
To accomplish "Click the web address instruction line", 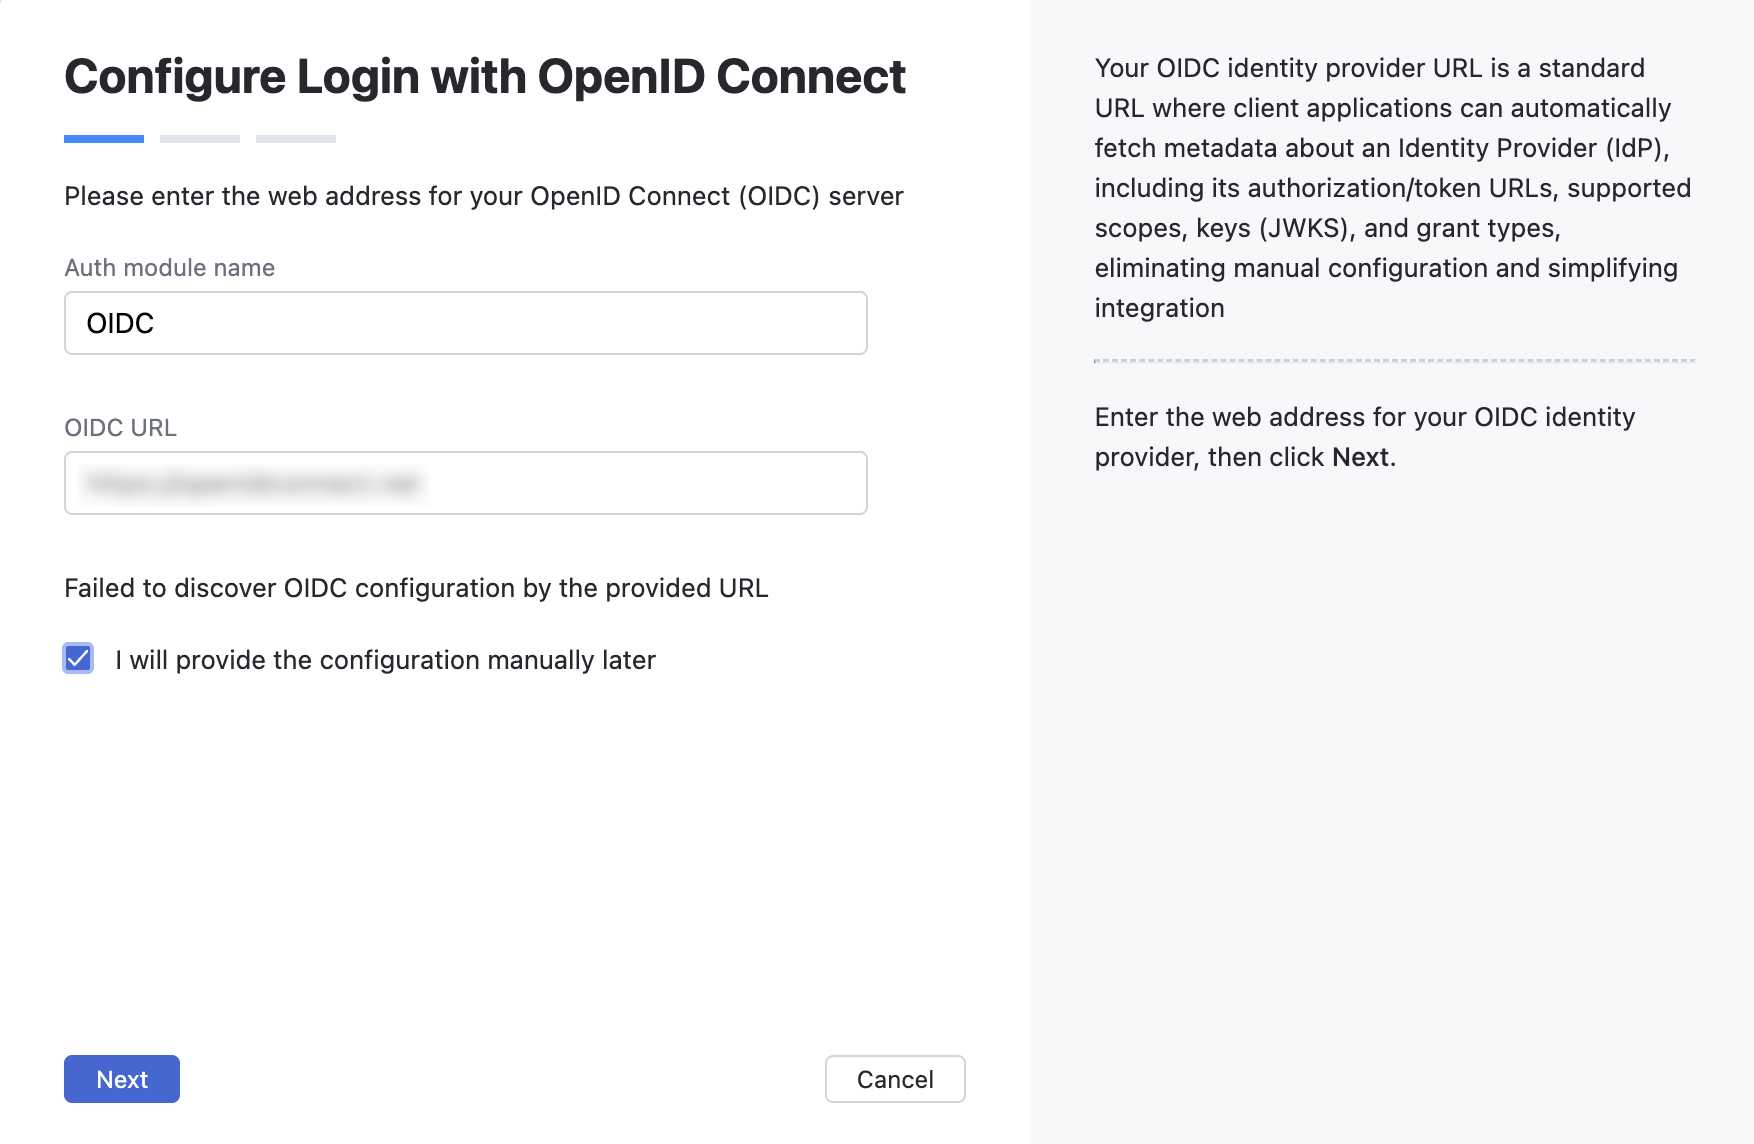I will pyautogui.click(x=484, y=196).
